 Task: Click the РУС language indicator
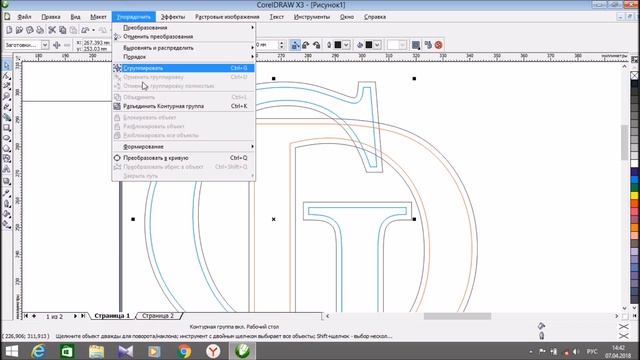(x=592, y=351)
